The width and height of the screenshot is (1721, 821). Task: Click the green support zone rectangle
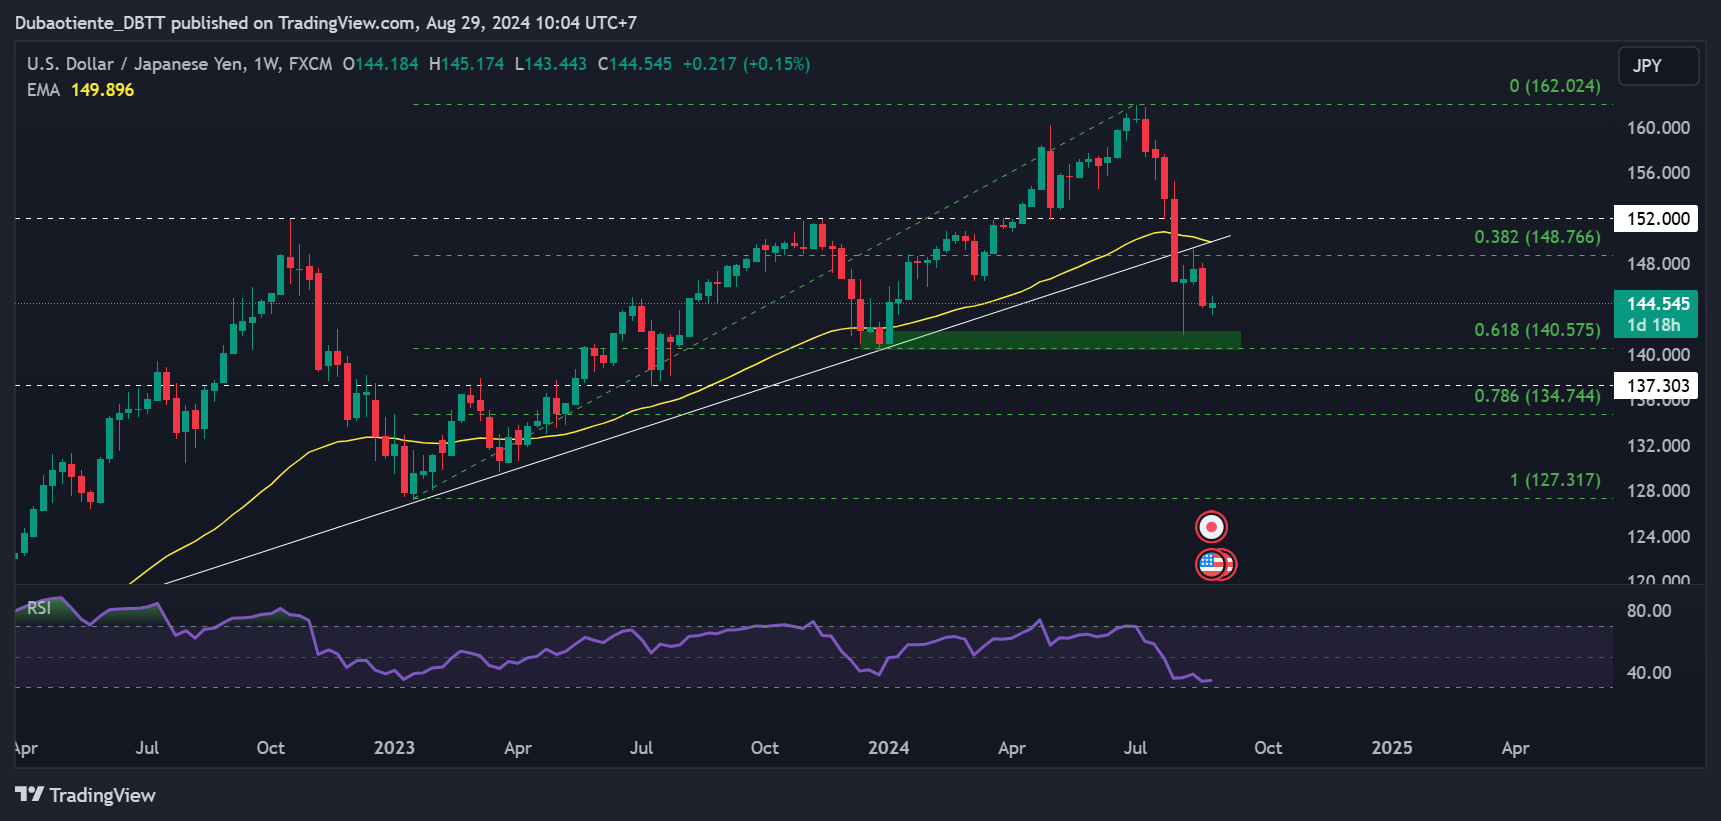[x=1051, y=340]
